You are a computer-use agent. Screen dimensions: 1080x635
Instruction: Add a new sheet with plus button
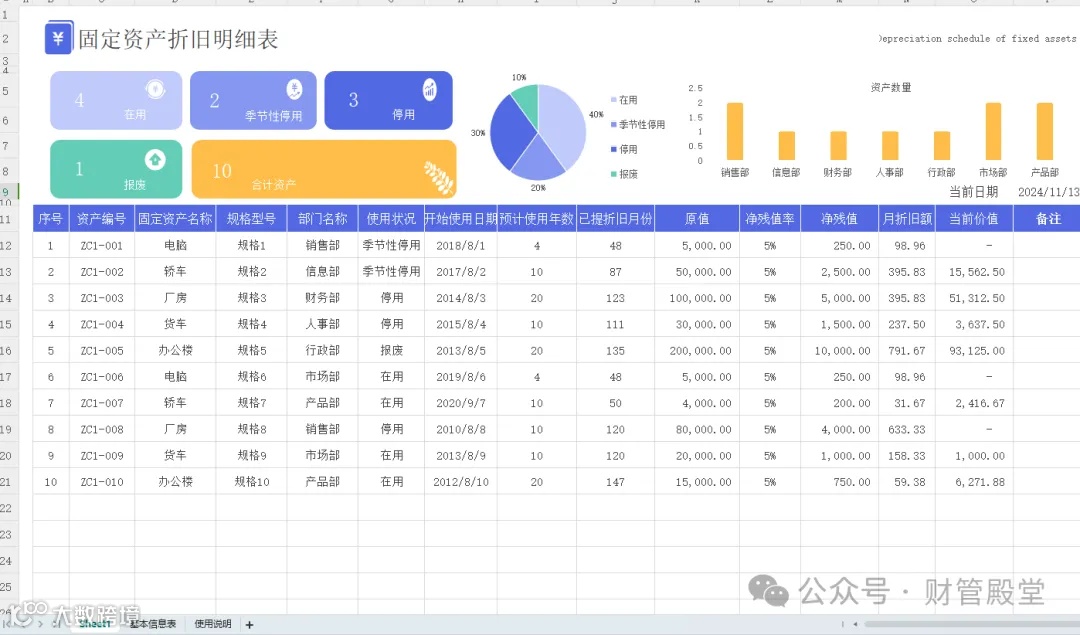click(x=249, y=625)
